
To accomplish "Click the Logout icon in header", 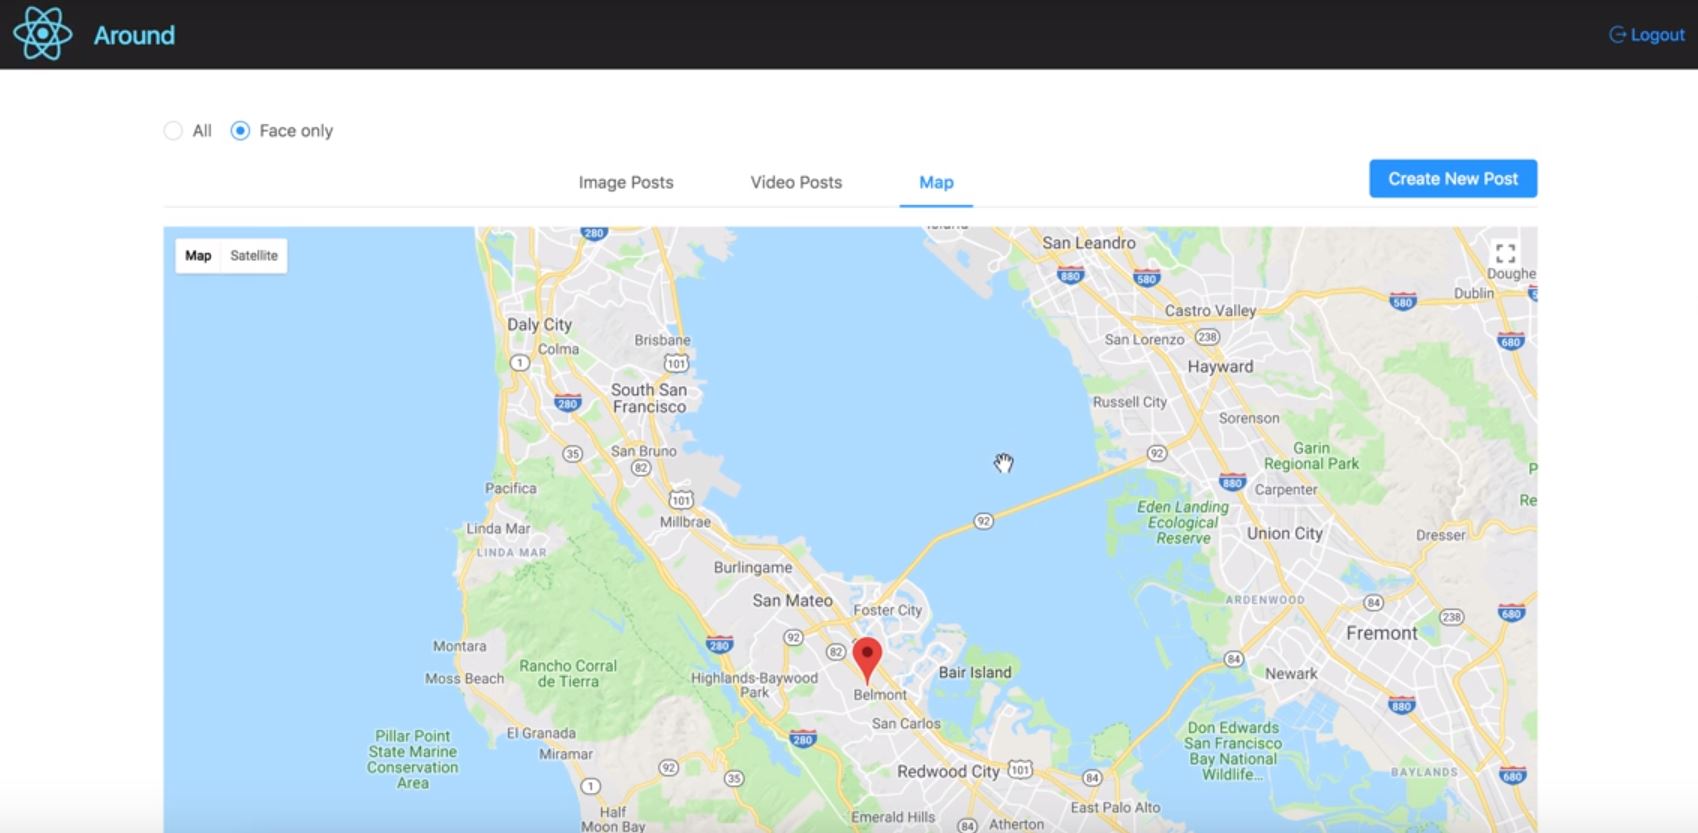I will point(1617,35).
